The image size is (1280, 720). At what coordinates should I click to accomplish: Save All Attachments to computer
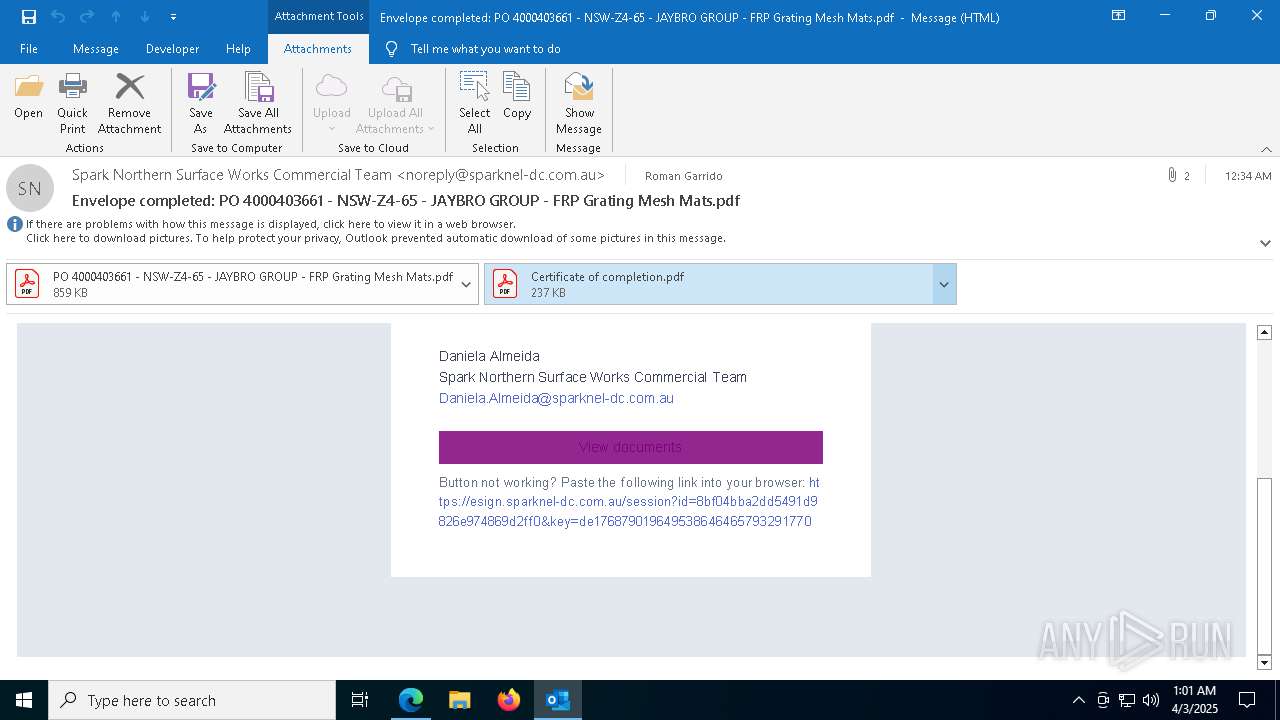258,104
